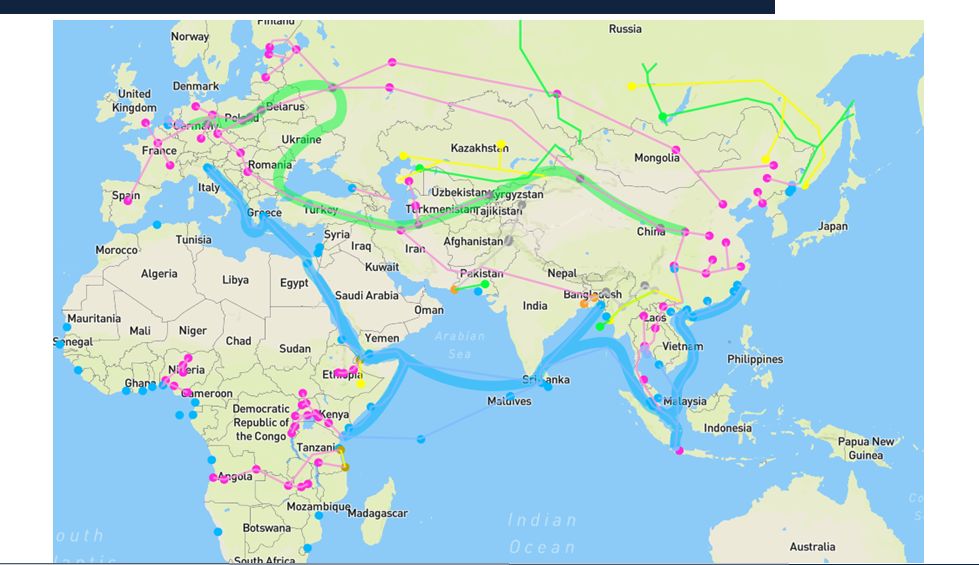Select the yellow marker above the Kazakhstan label

[x=501, y=144]
